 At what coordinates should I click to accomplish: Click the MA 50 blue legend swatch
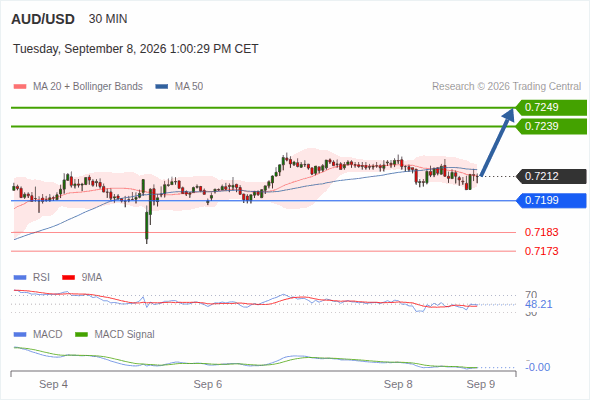(x=162, y=87)
